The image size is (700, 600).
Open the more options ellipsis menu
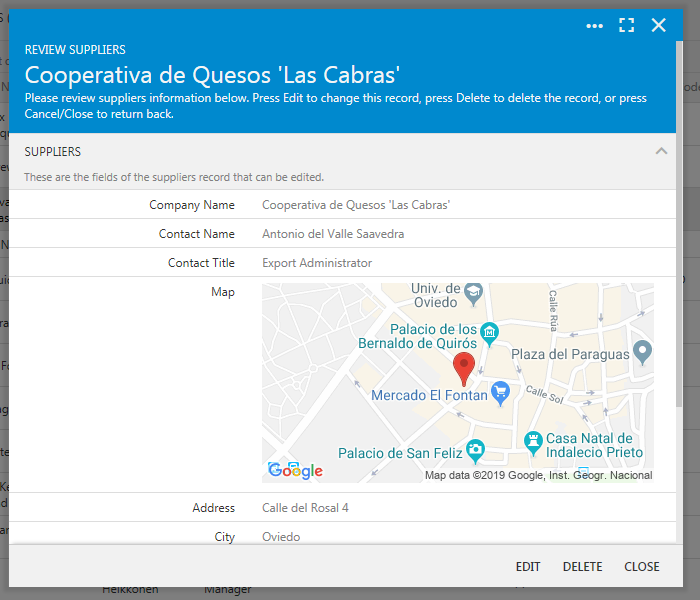pyautogui.click(x=594, y=26)
